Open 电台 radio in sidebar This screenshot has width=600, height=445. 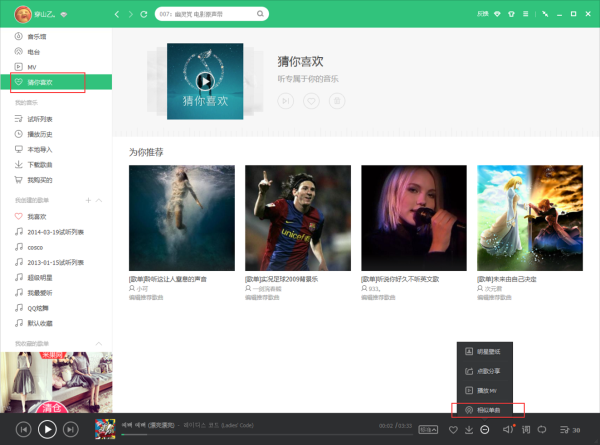(34, 51)
